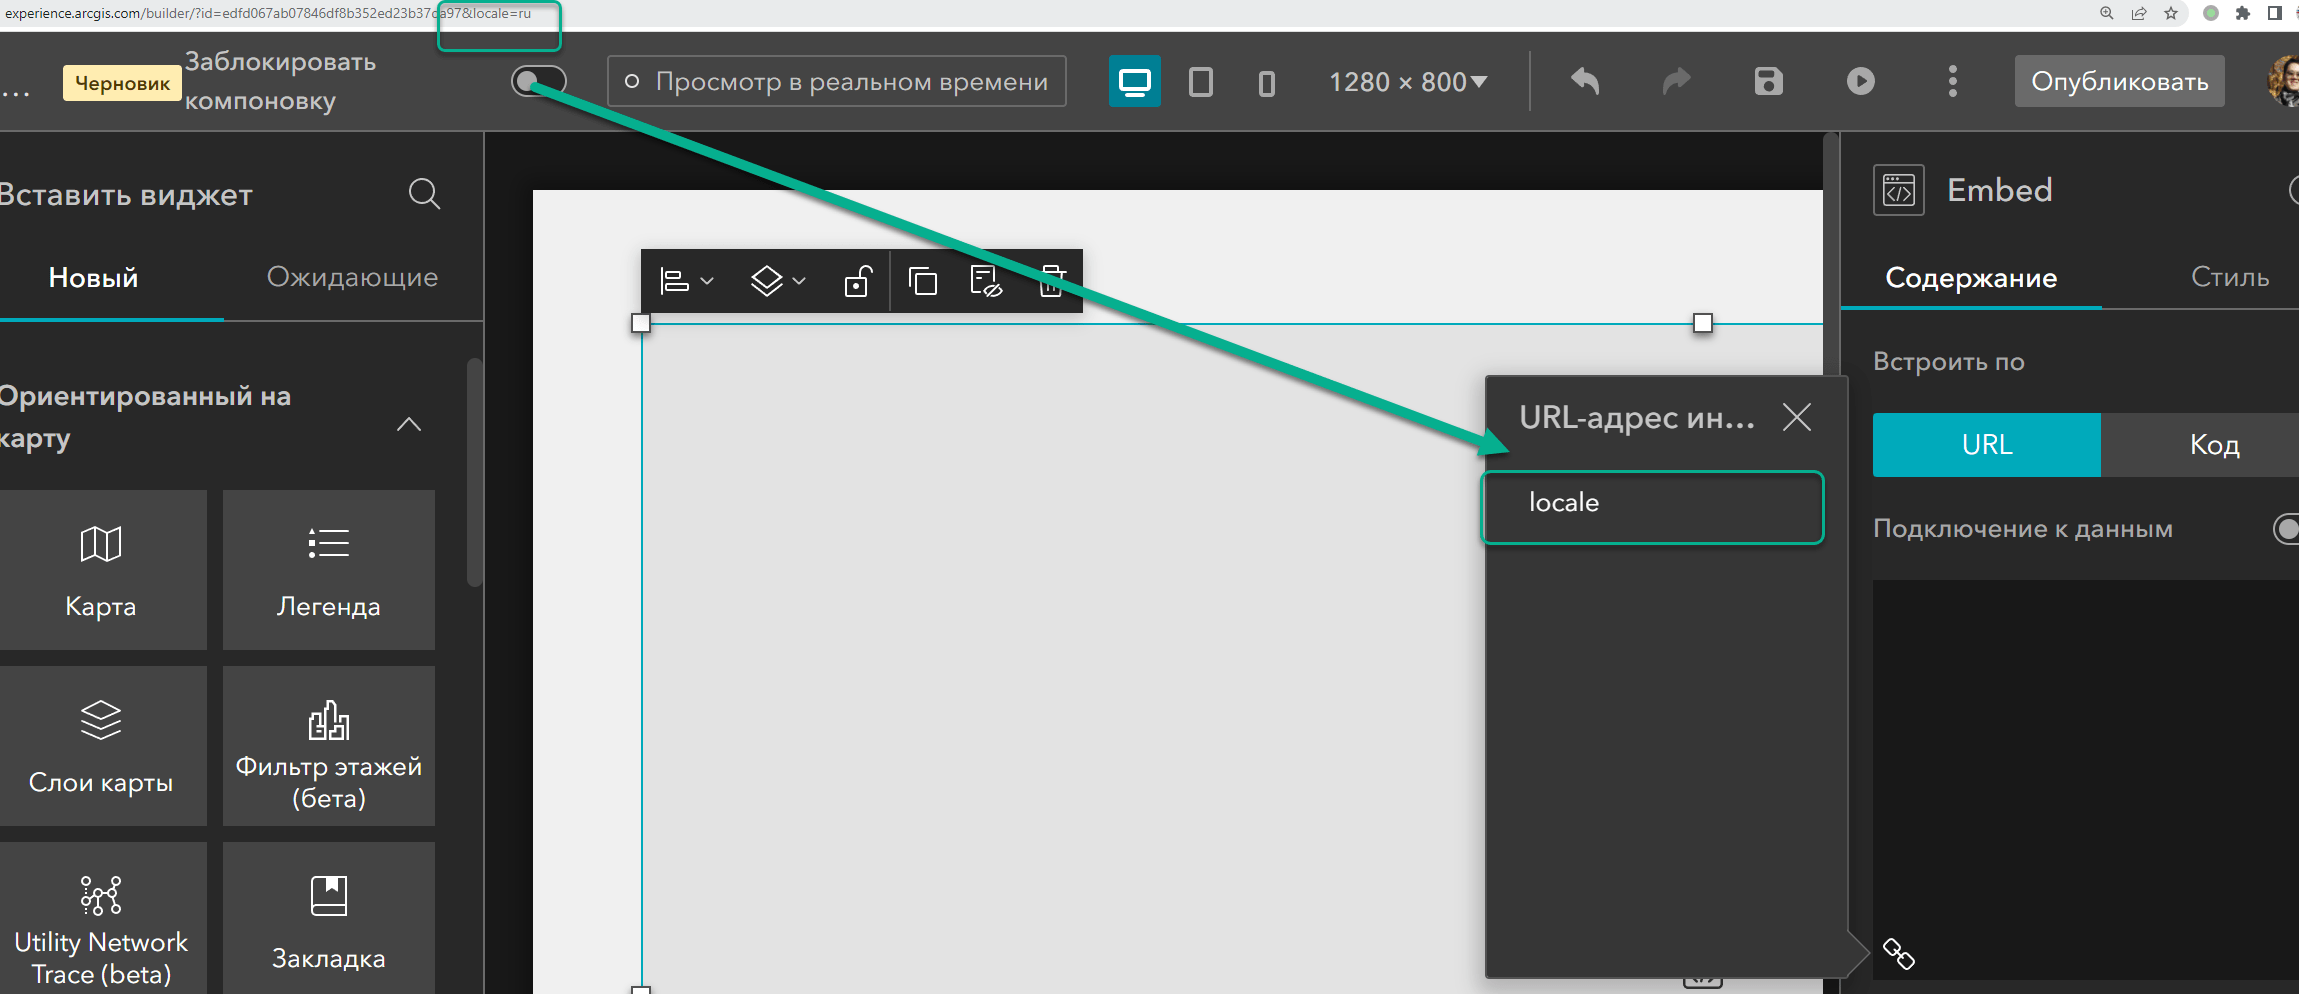2299x994 pixels.
Task: Select the Слои карты widget icon
Action: 101,720
